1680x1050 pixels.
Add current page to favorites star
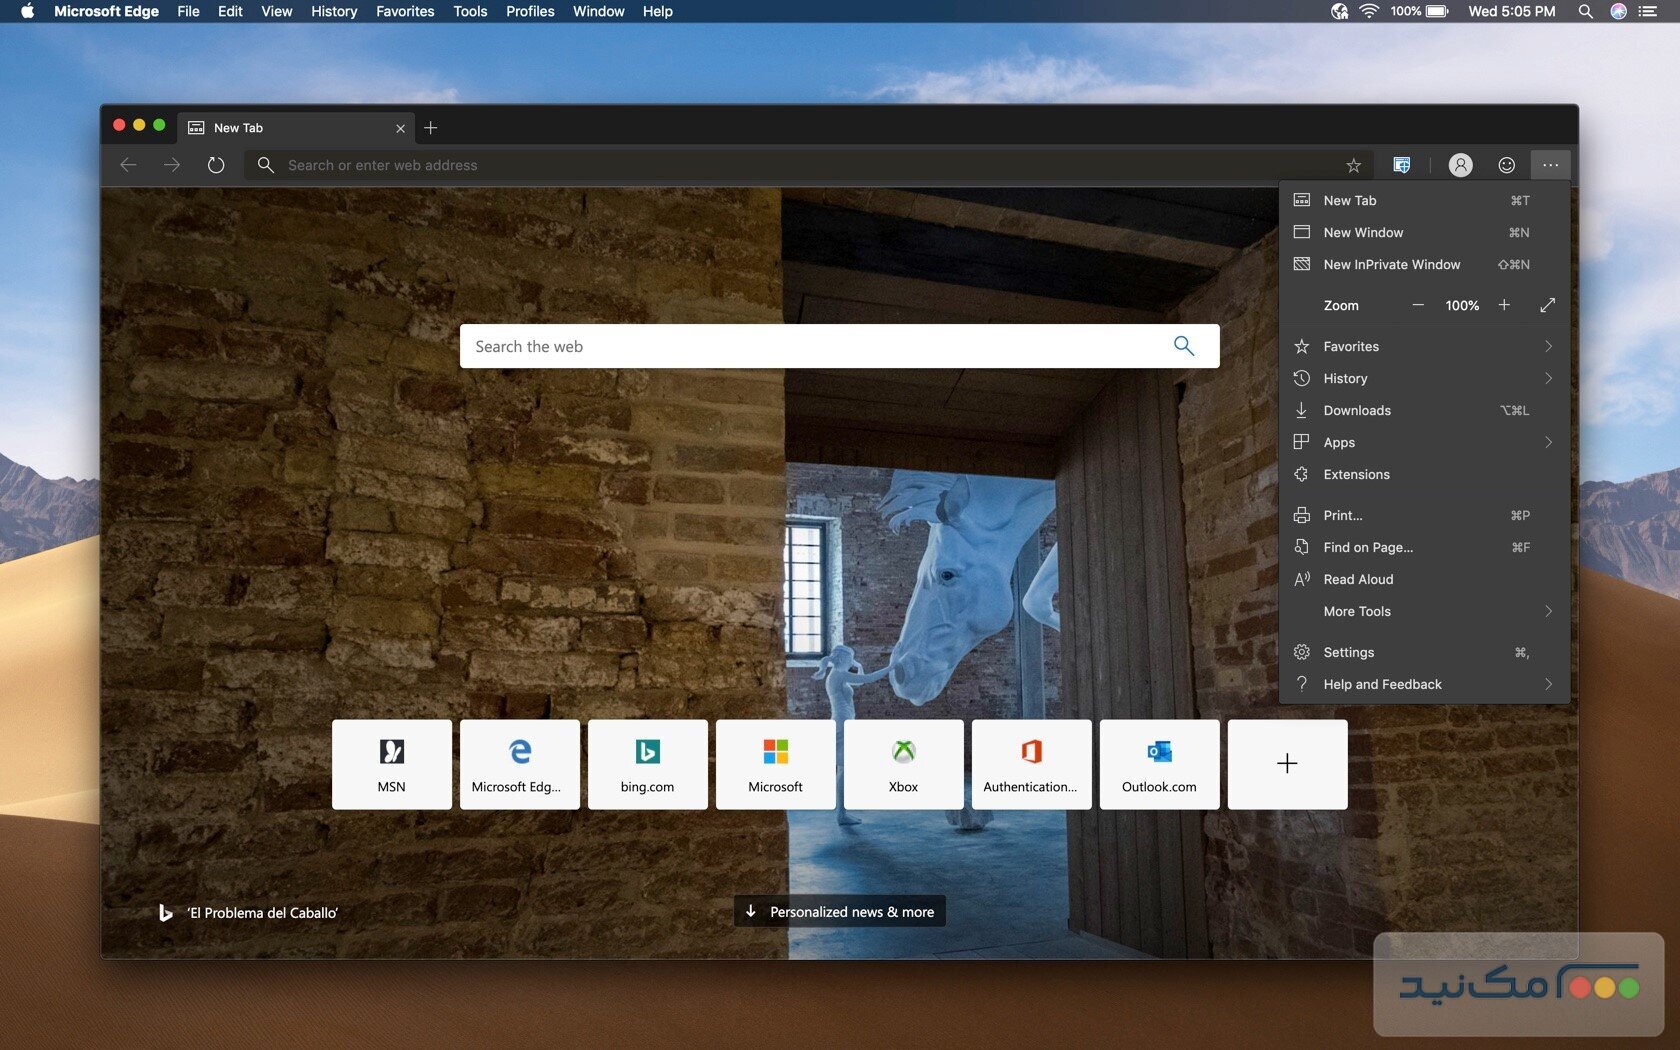coord(1352,164)
